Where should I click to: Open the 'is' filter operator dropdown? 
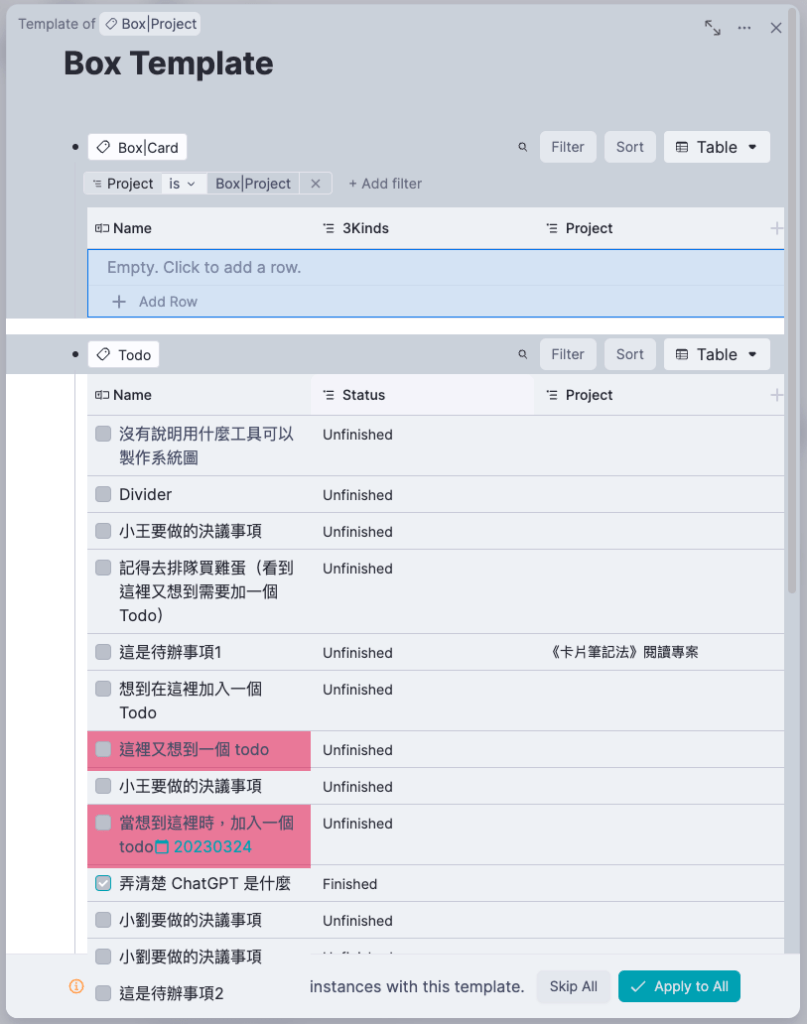click(x=182, y=184)
